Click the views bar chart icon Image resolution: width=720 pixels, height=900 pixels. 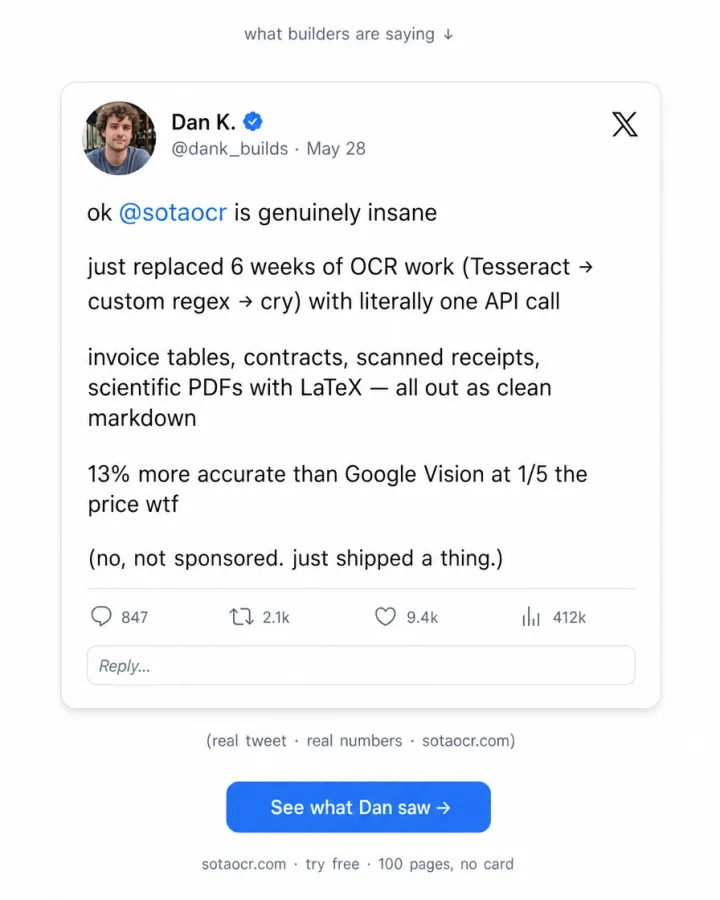[x=531, y=617]
